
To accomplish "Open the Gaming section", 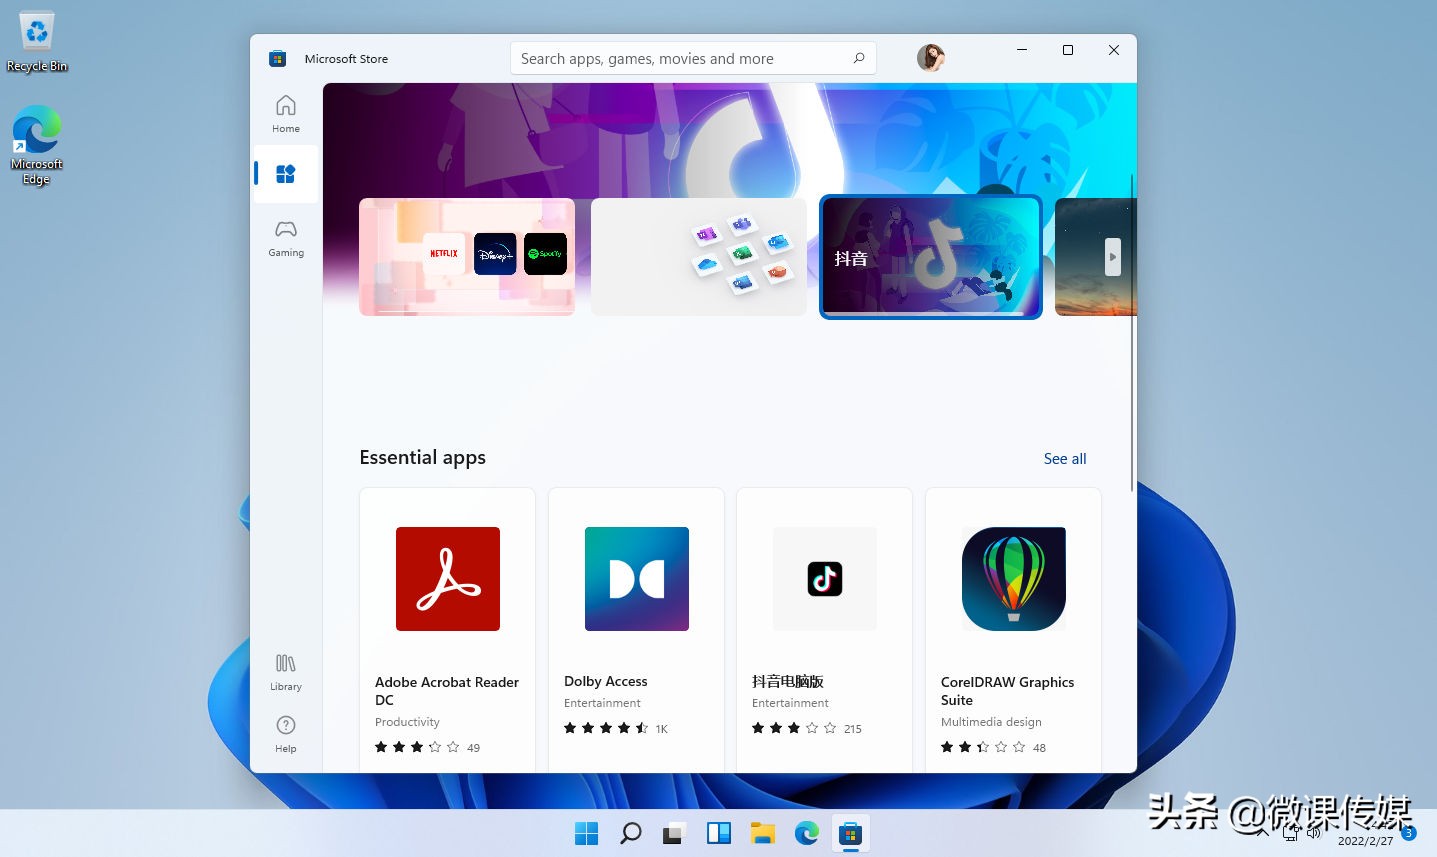I will (285, 238).
